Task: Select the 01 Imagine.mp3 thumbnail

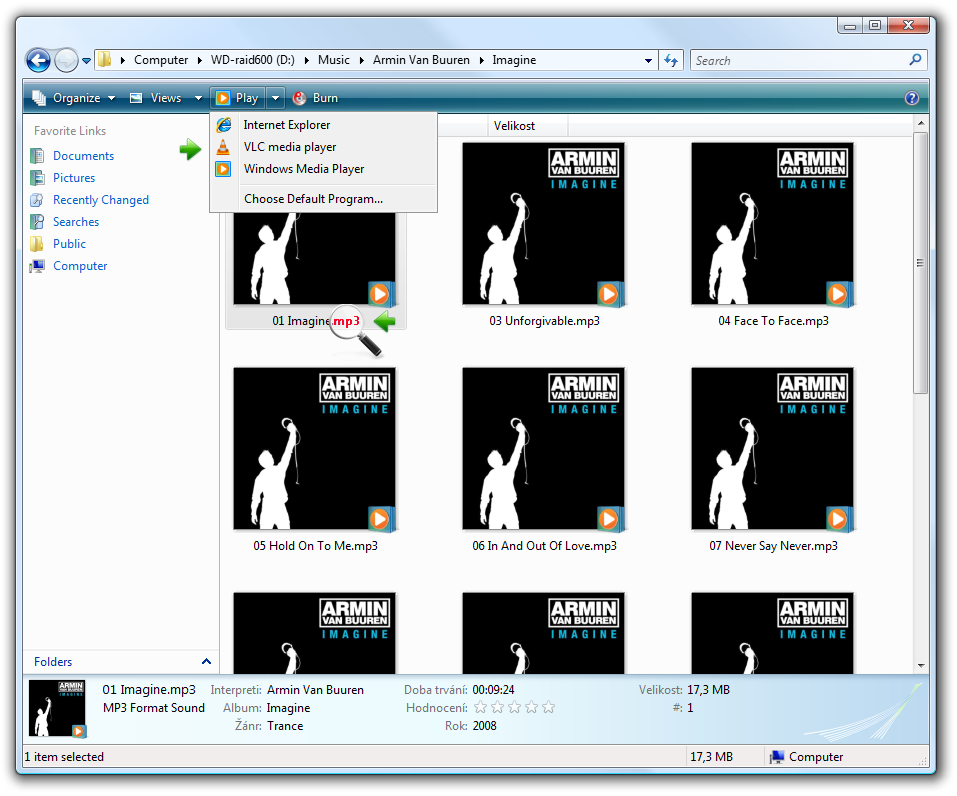Action: 315,258
